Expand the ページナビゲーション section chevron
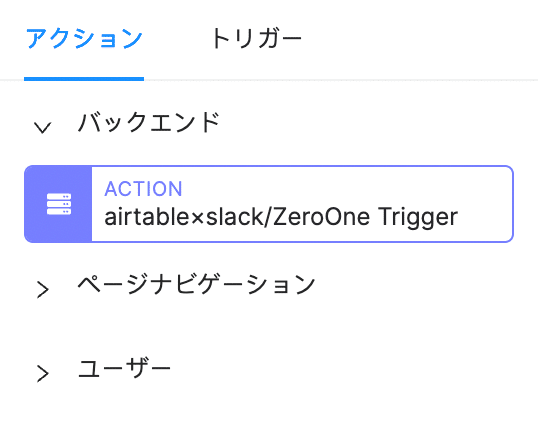Screen dimensions: 538x440 43,290
